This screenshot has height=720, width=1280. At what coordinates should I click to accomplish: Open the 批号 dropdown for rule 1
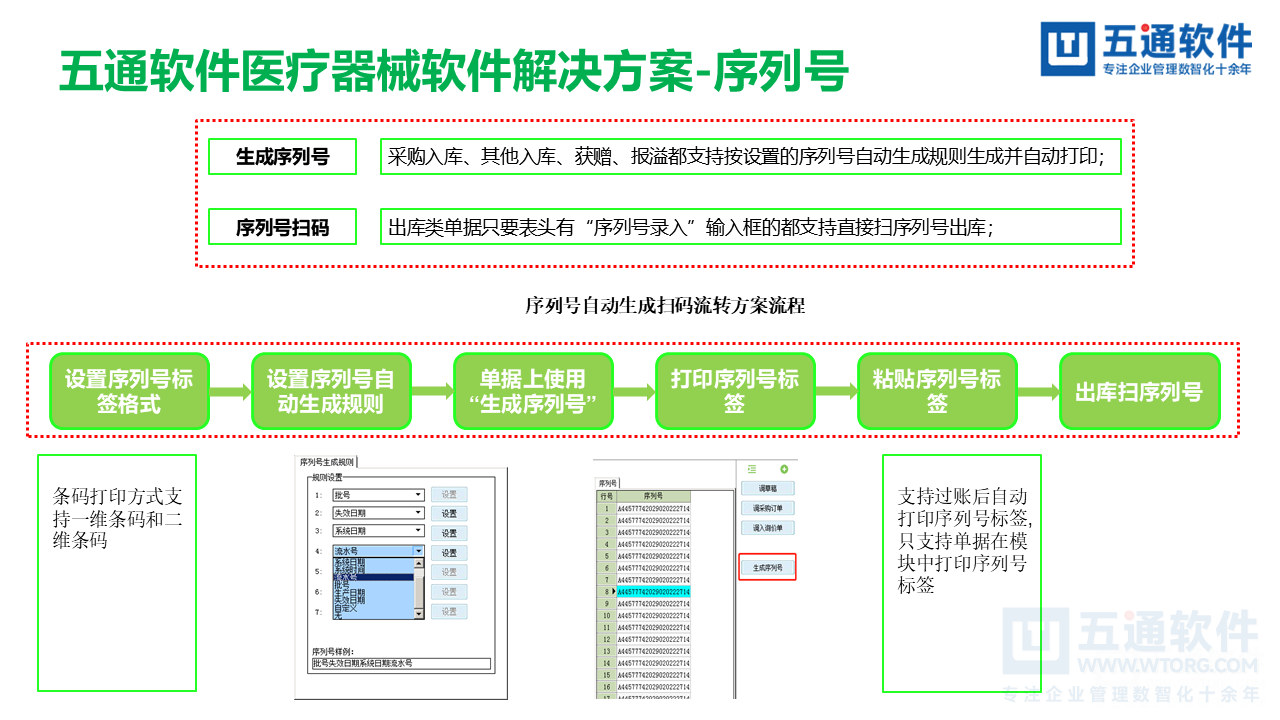point(417,494)
